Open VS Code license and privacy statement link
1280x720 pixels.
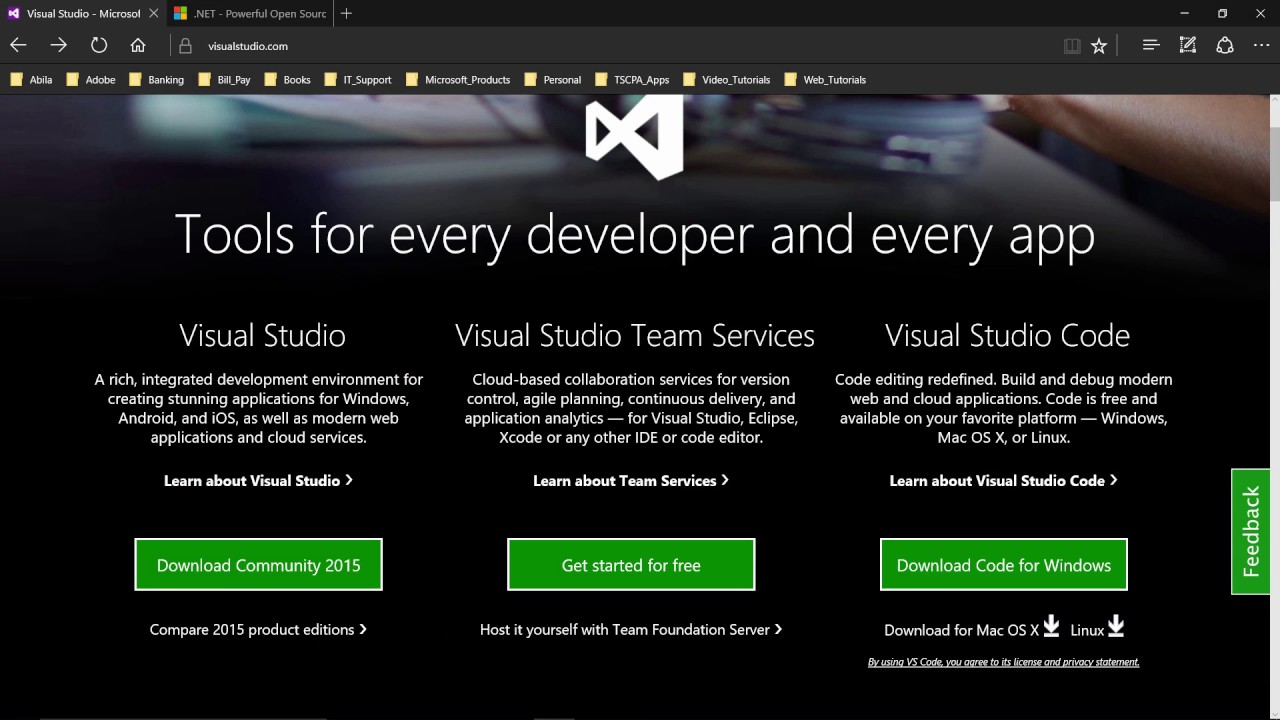1004,662
